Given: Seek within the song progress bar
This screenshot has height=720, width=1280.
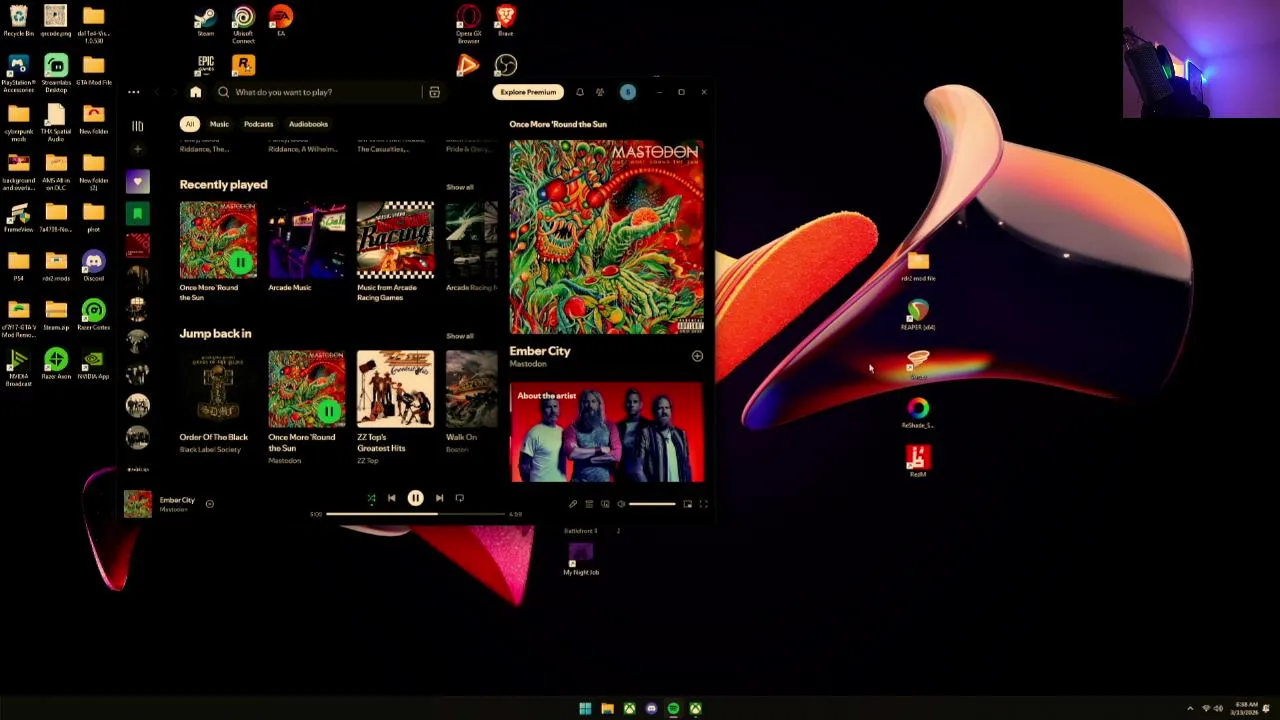Looking at the screenshot, I should click(415, 514).
